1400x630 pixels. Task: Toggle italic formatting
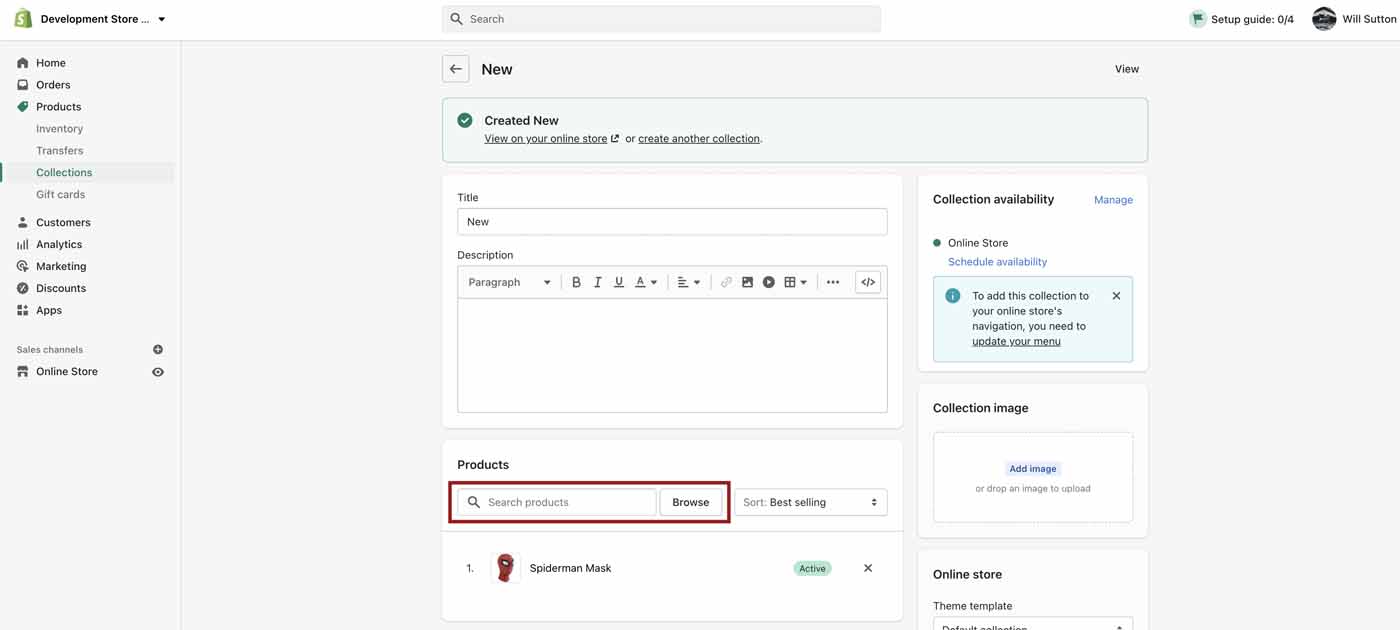[x=598, y=283]
